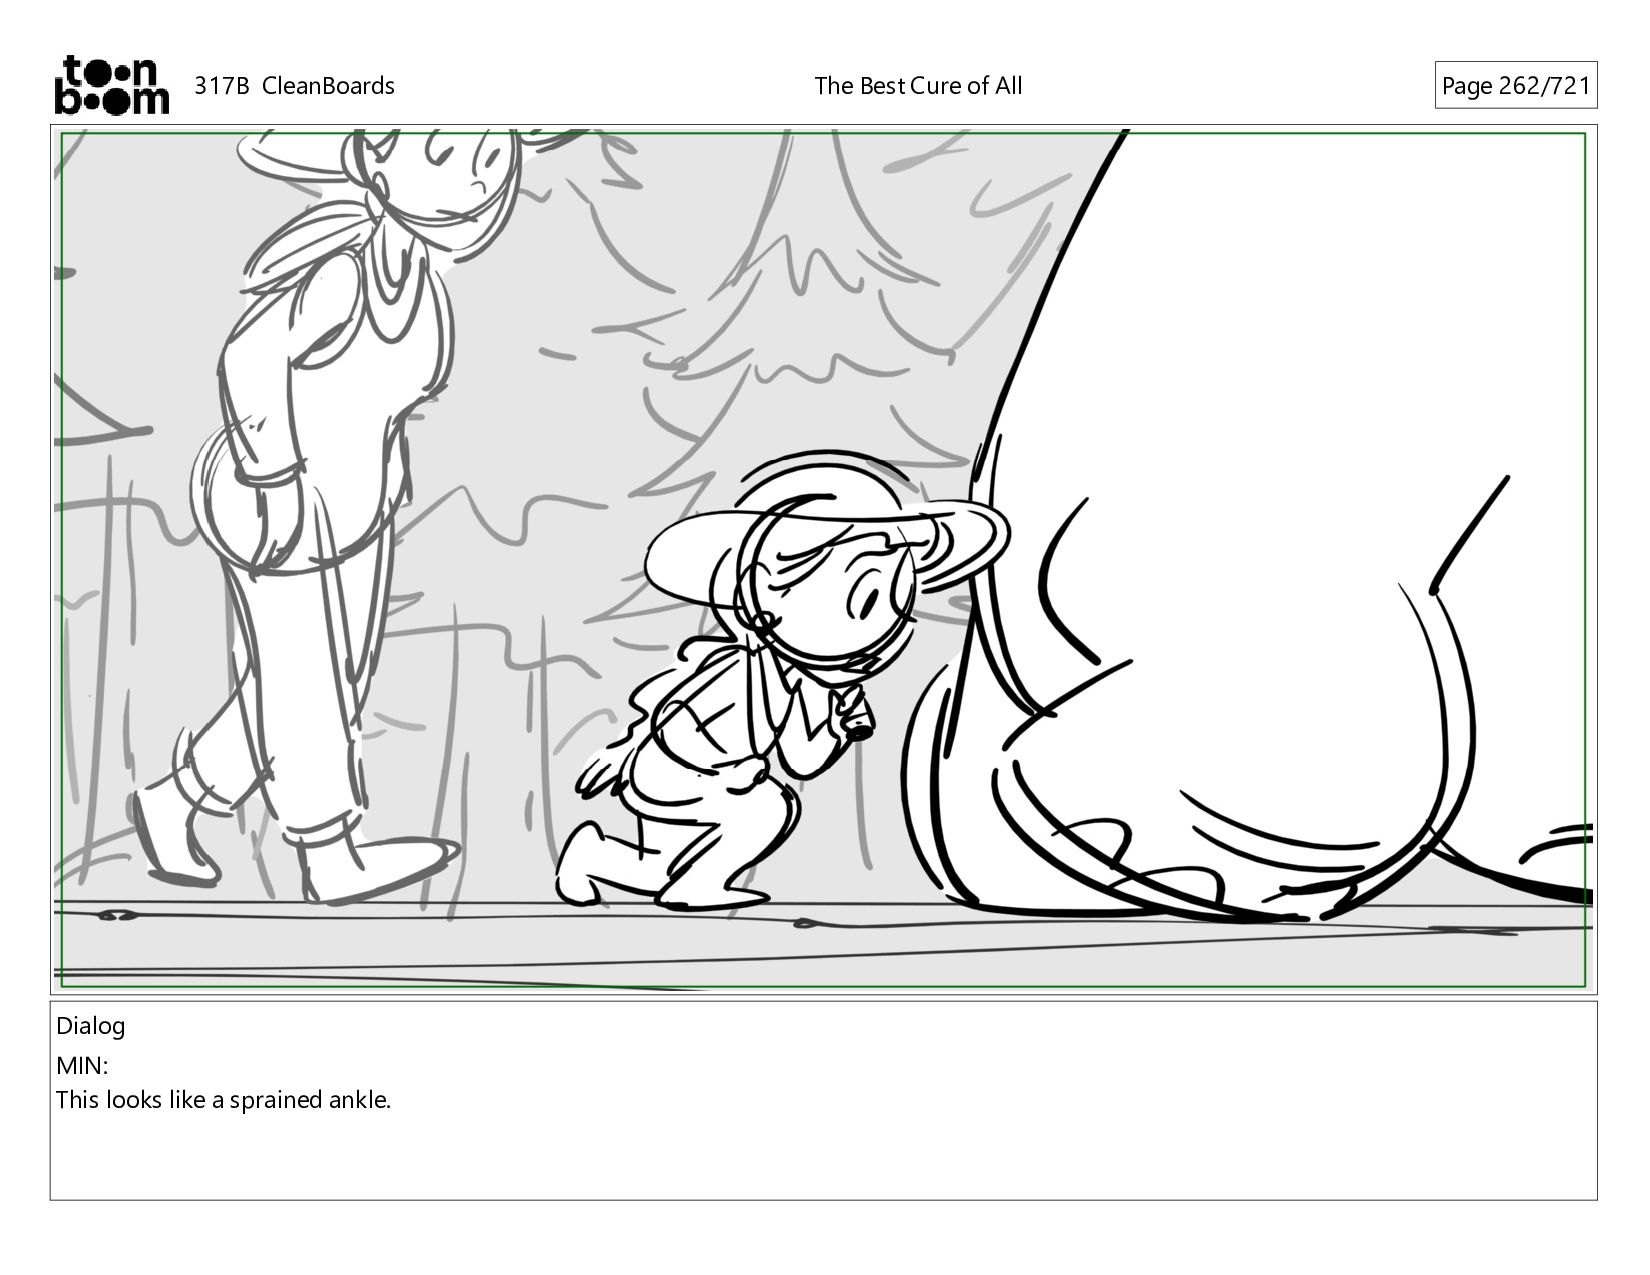Screen dimensions: 1650x1275
Task: Click the 'Dialog' label
Action: pos(91,1026)
